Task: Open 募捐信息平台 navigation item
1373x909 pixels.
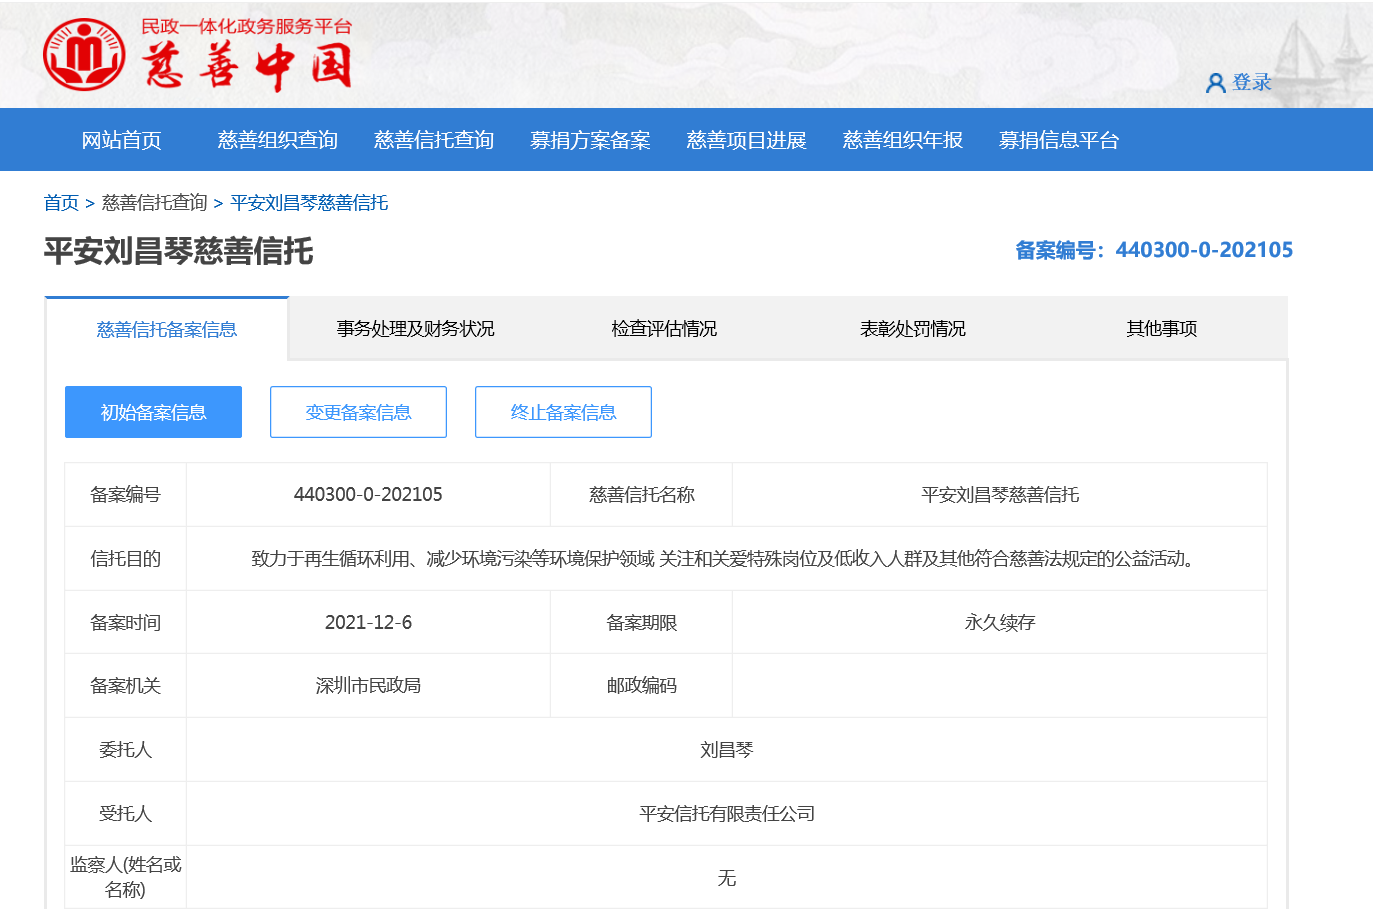Action: pyautogui.click(x=1058, y=140)
